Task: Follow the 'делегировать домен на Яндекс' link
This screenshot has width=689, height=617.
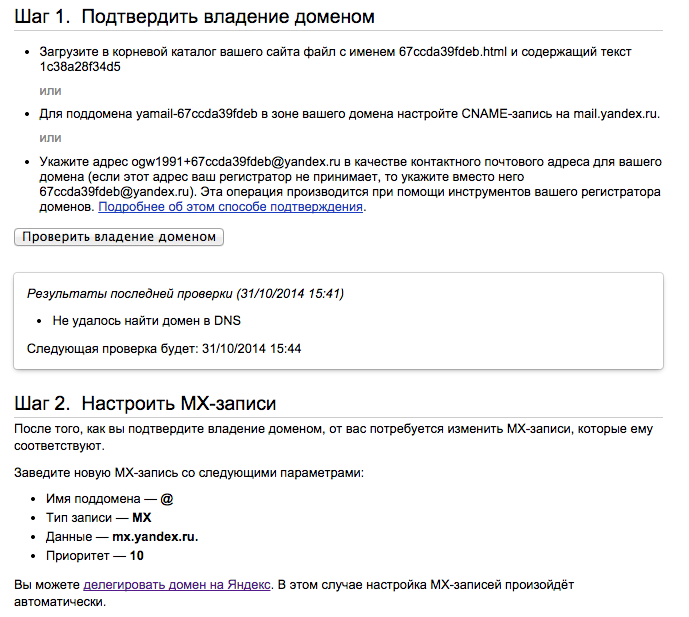Action: (x=177, y=584)
